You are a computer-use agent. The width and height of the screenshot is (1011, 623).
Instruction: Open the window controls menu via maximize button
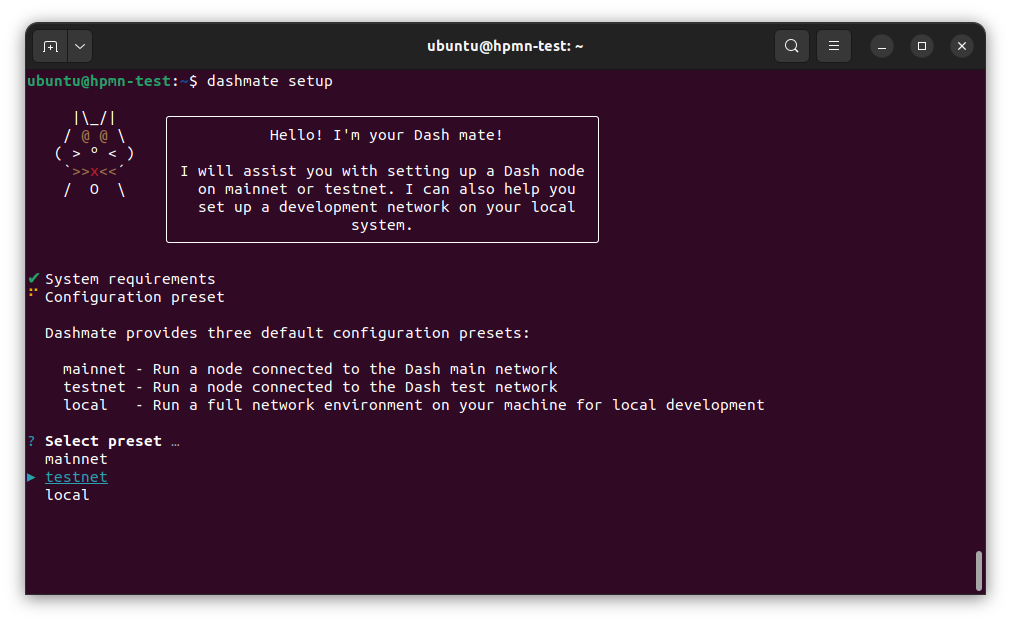tap(921, 45)
